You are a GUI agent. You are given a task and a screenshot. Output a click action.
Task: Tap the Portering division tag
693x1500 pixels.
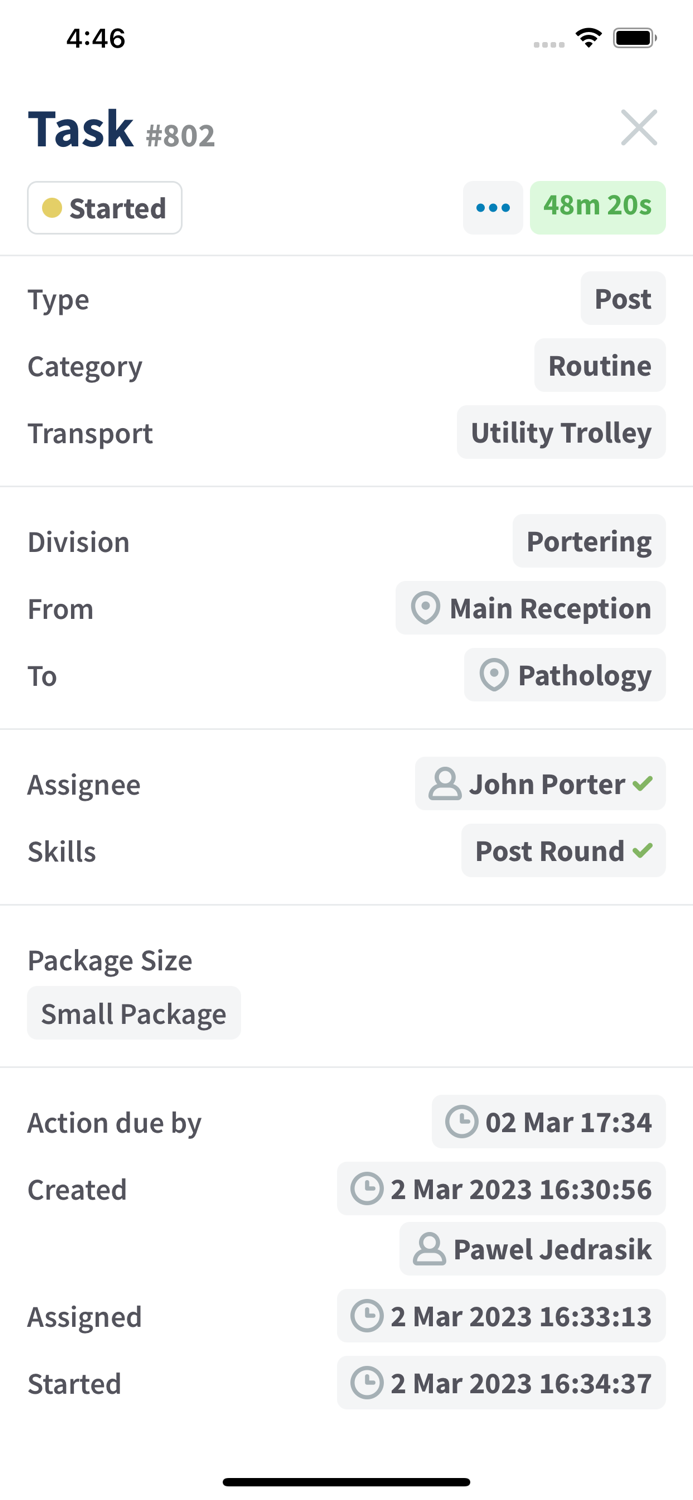(589, 541)
